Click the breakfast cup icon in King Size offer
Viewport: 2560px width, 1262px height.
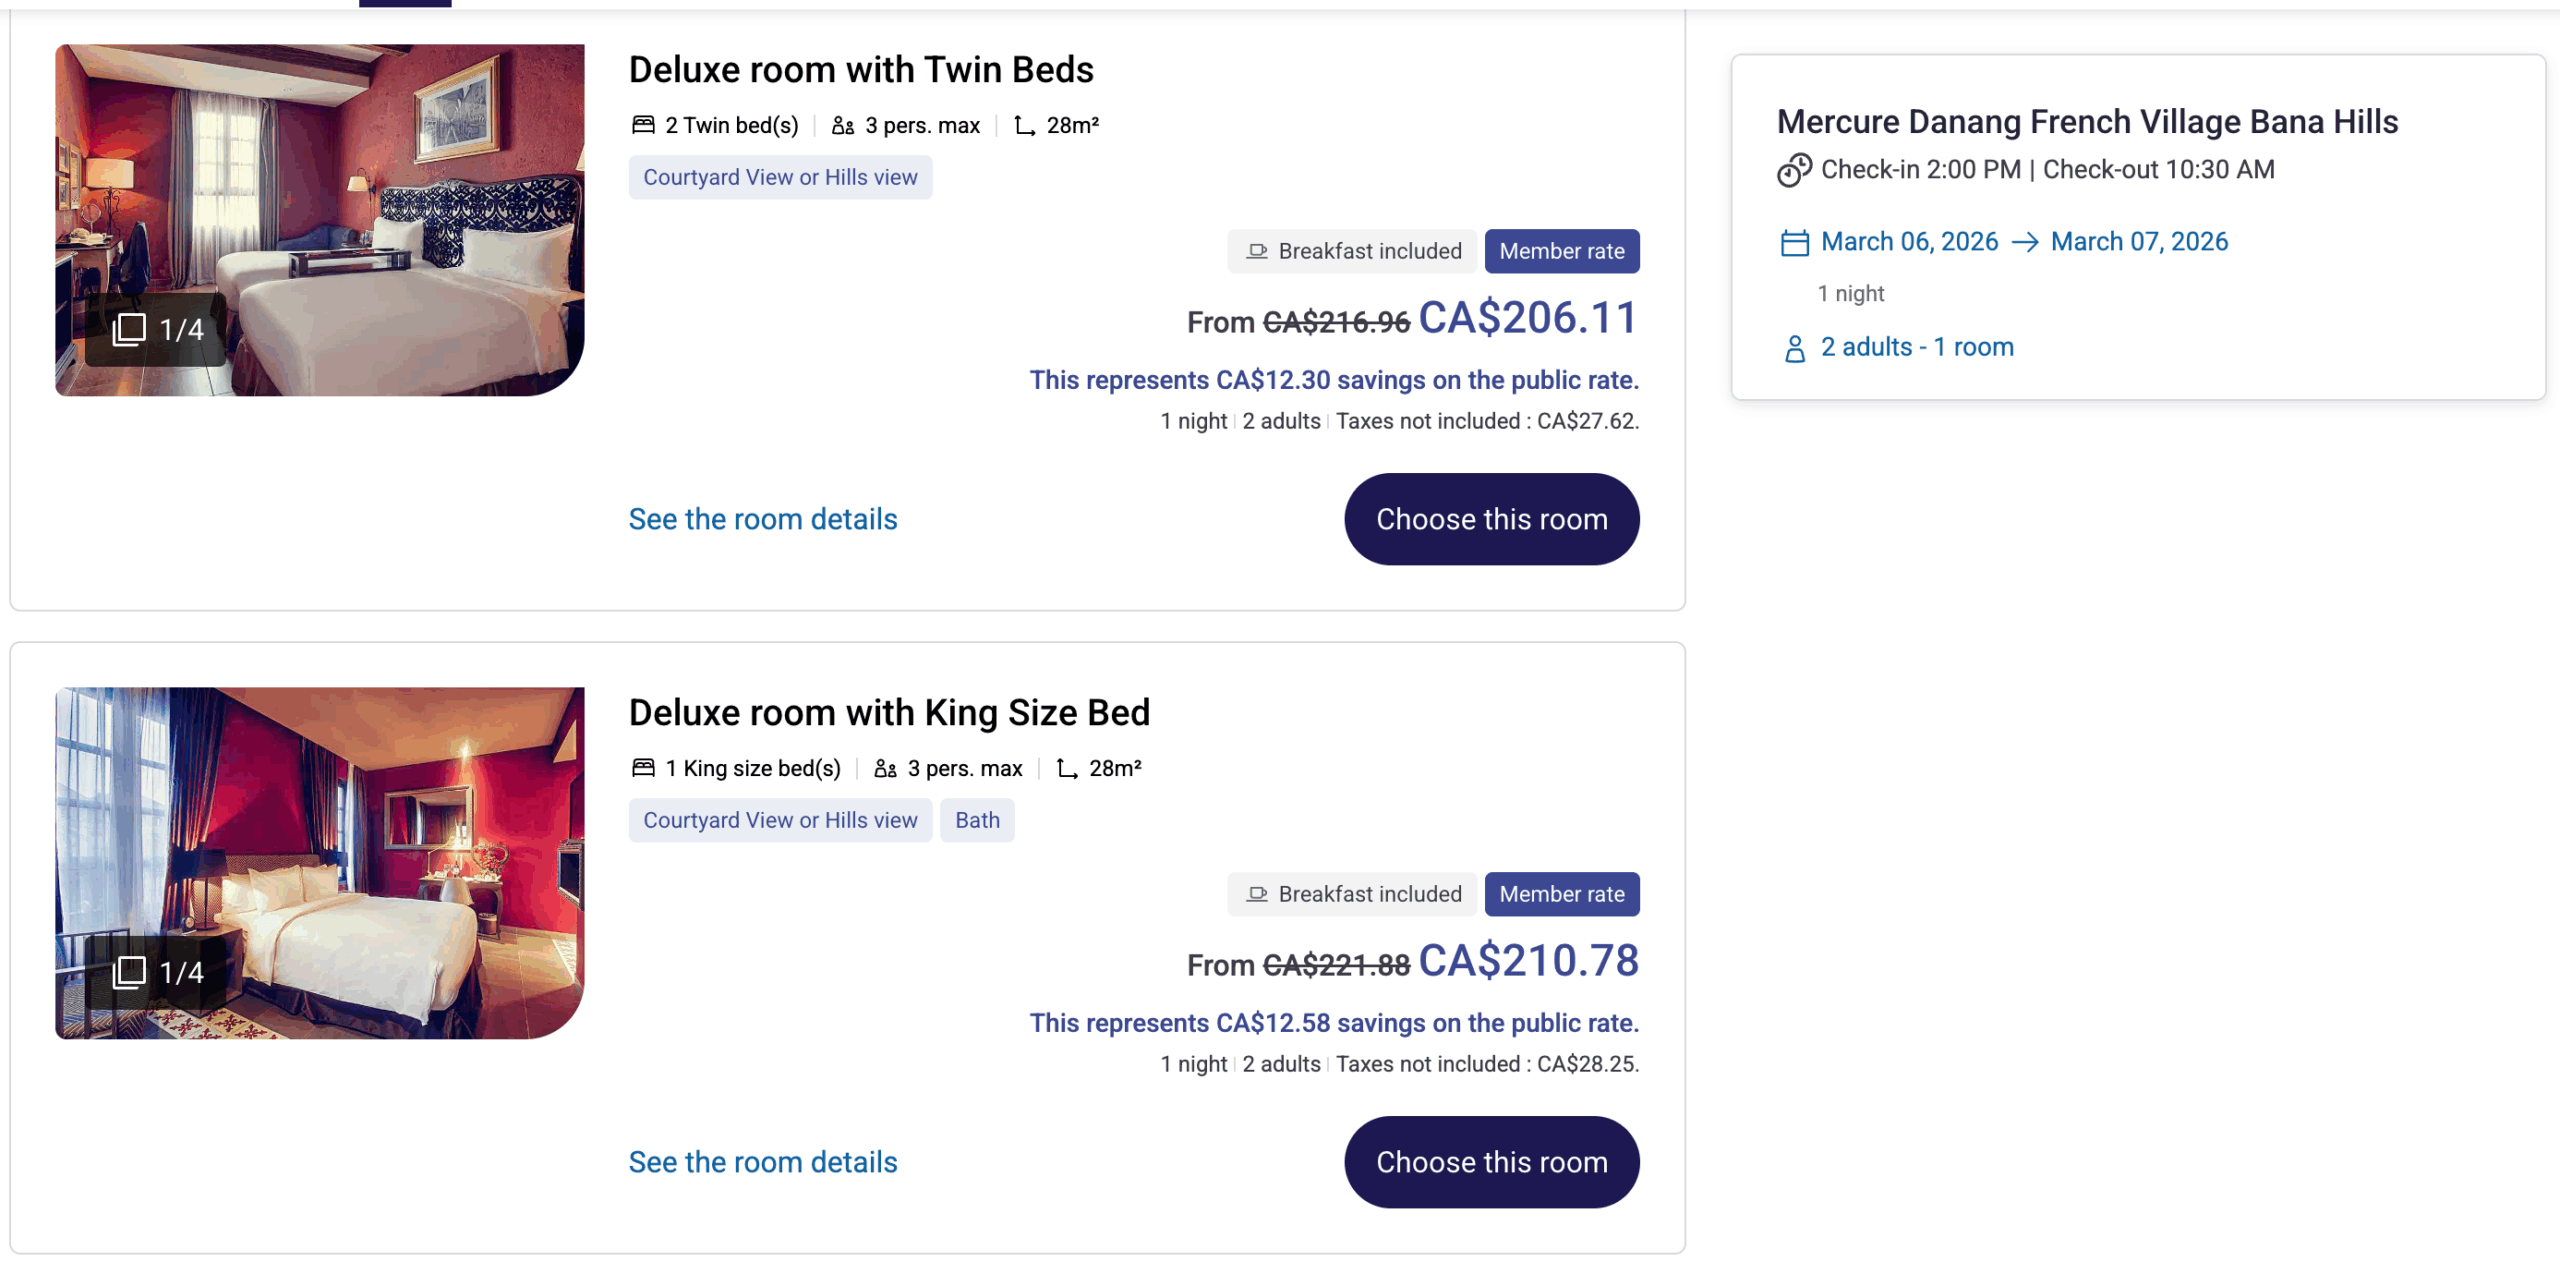1256,894
